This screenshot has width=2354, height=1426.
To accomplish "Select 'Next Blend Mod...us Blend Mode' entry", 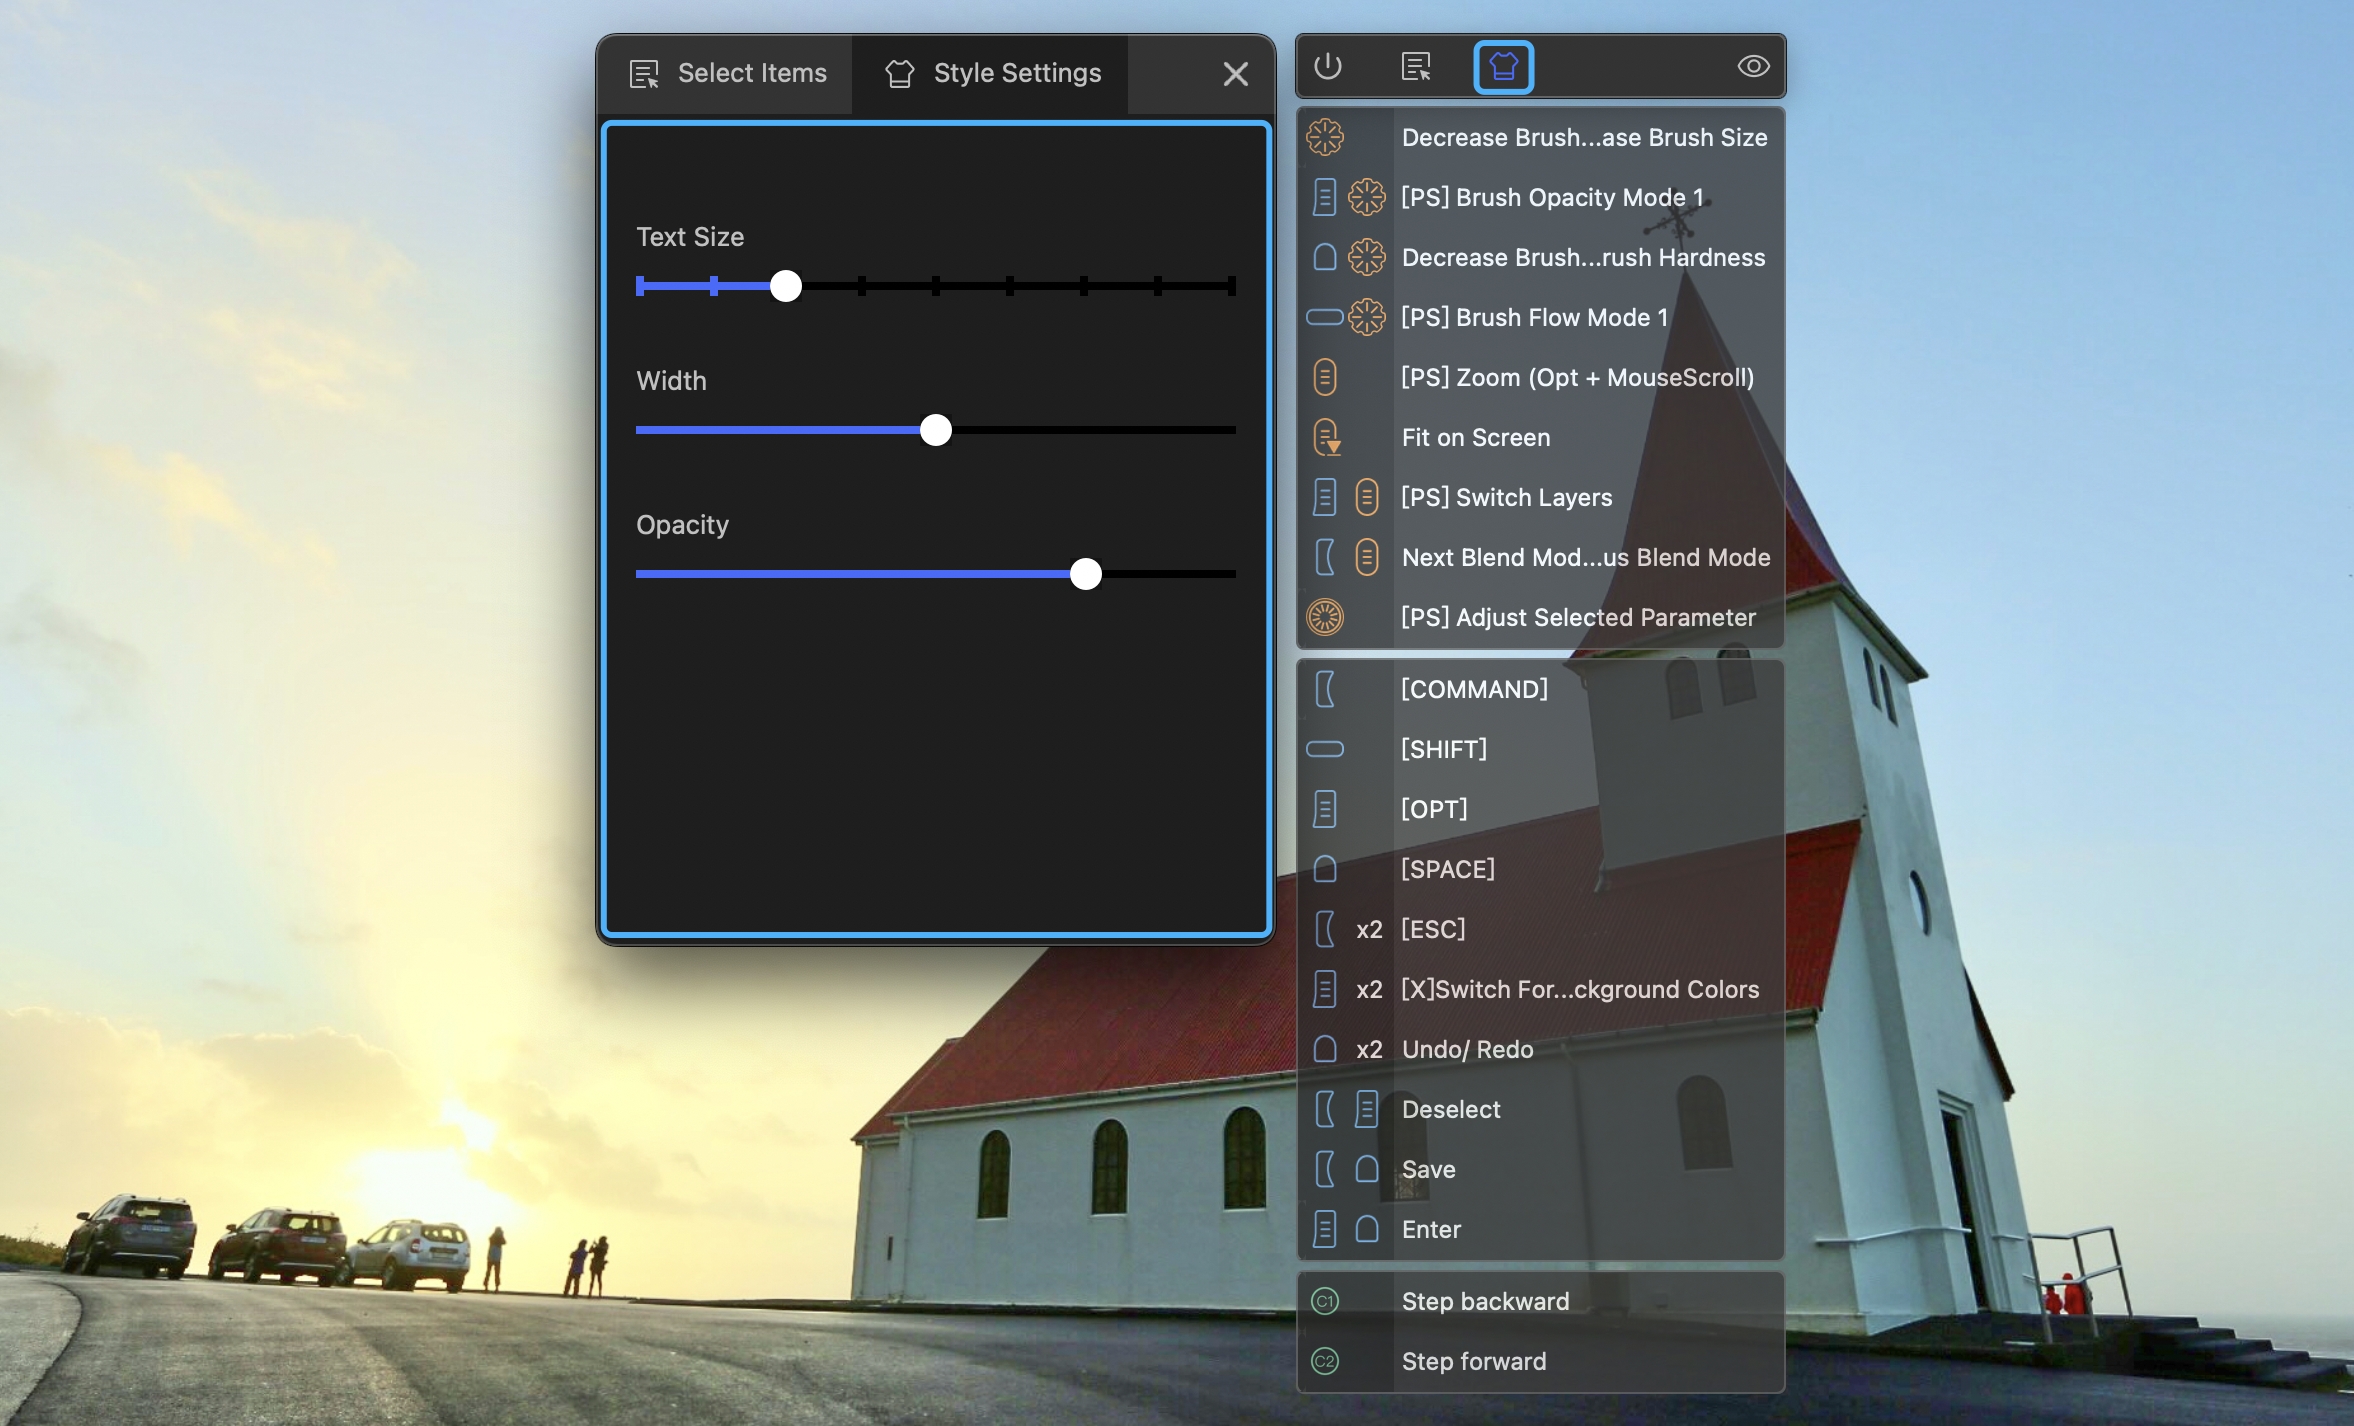I will tap(1541, 557).
